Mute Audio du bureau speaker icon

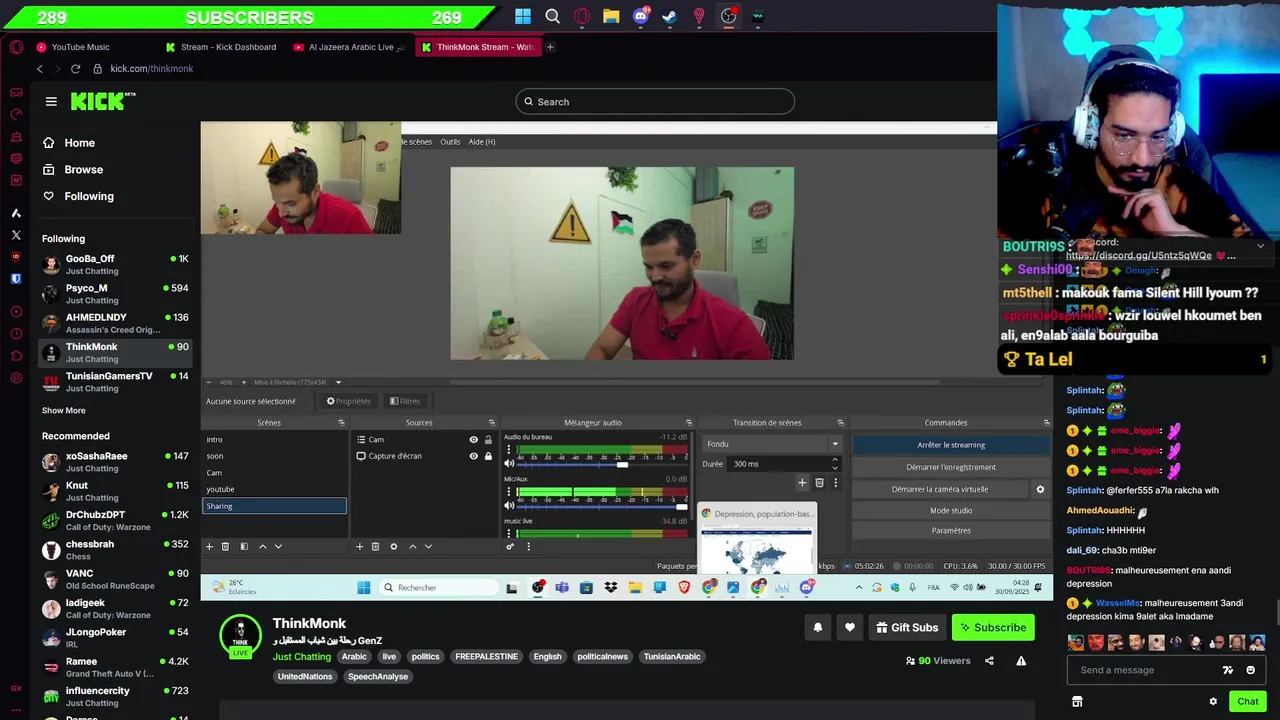pos(509,464)
